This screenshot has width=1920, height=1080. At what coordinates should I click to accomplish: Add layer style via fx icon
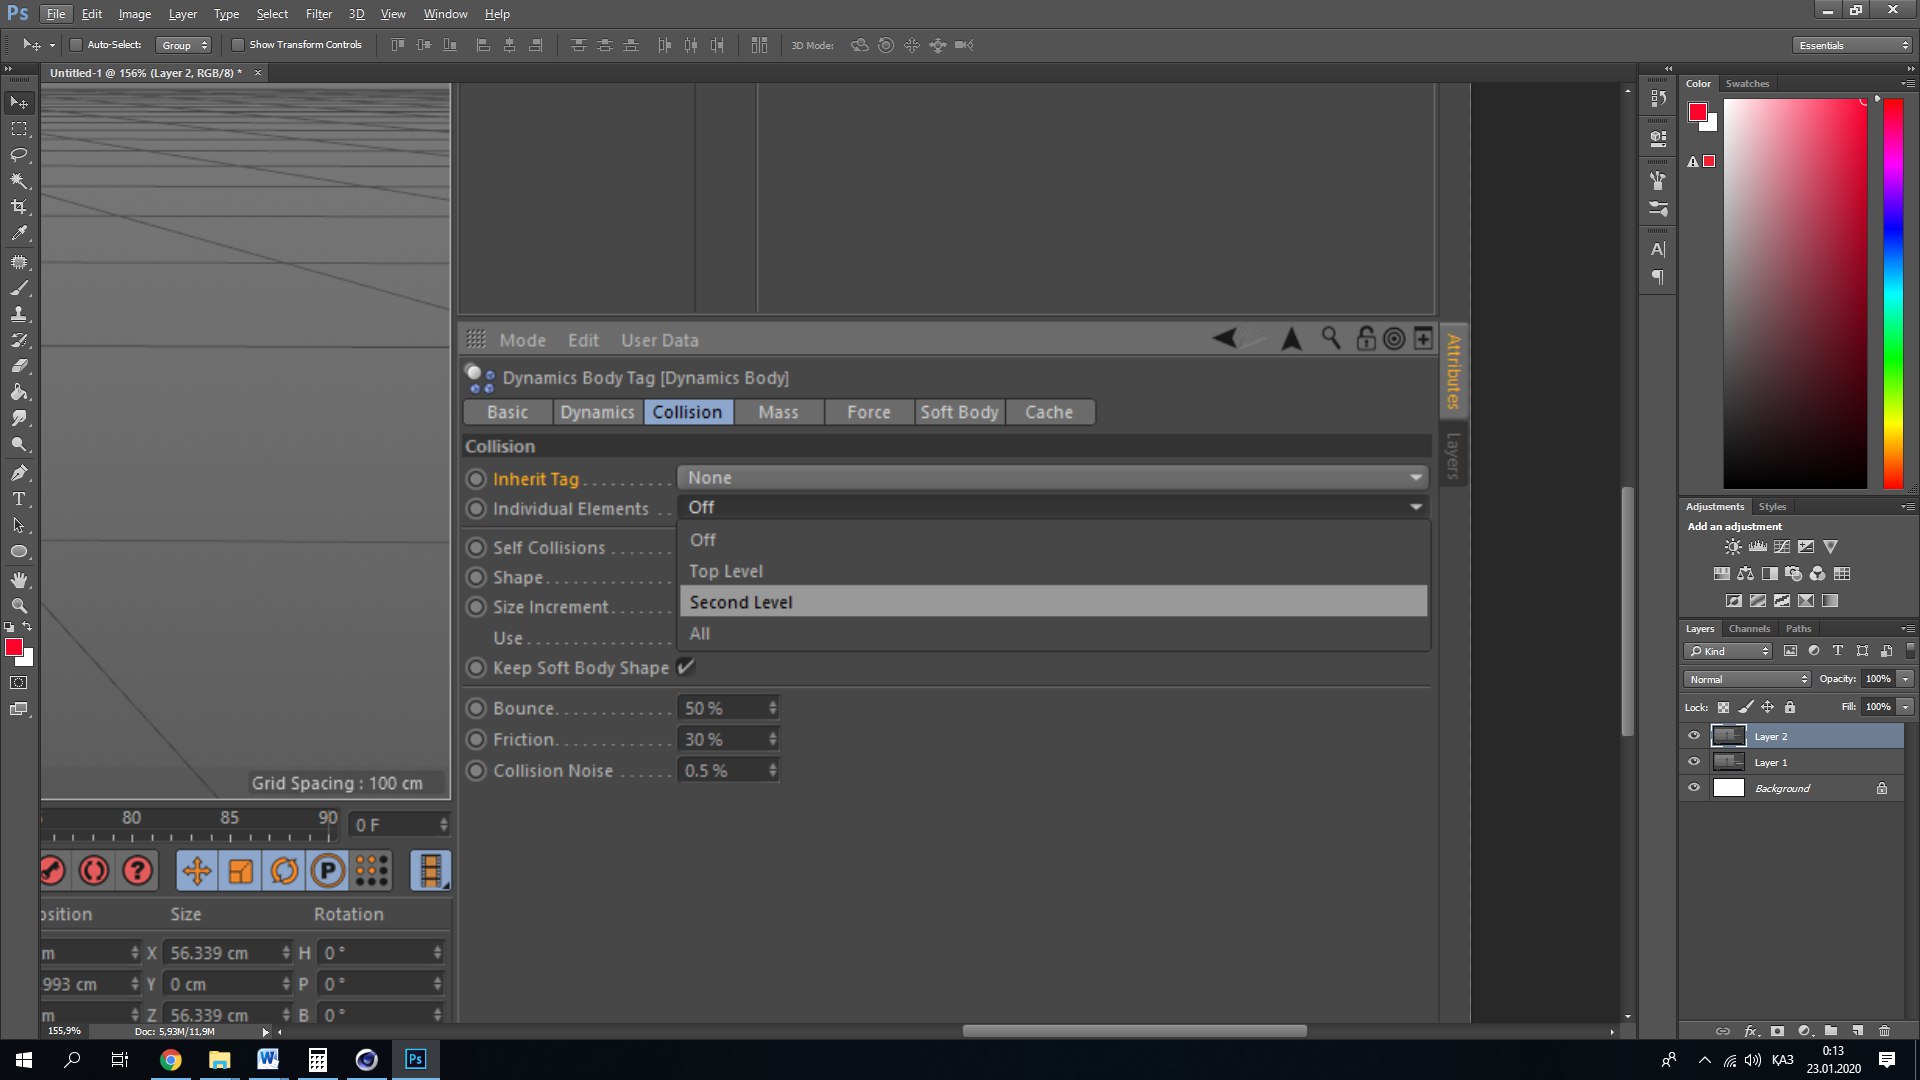pyautogui.click(x=1751, y=1031)
